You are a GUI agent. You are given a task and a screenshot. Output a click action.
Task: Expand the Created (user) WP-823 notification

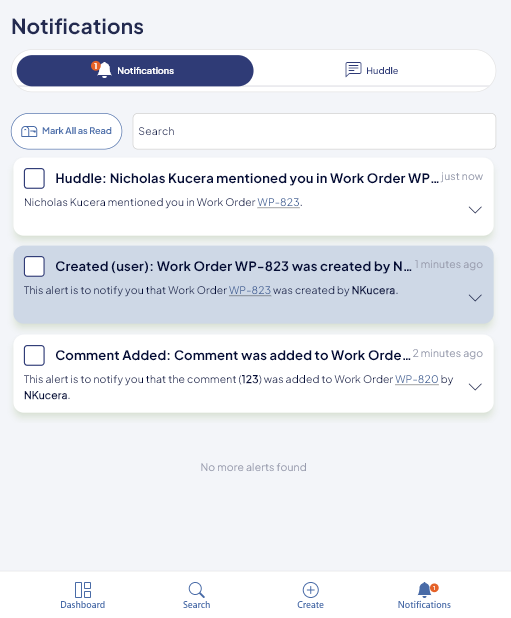click(x=475, y=298)
